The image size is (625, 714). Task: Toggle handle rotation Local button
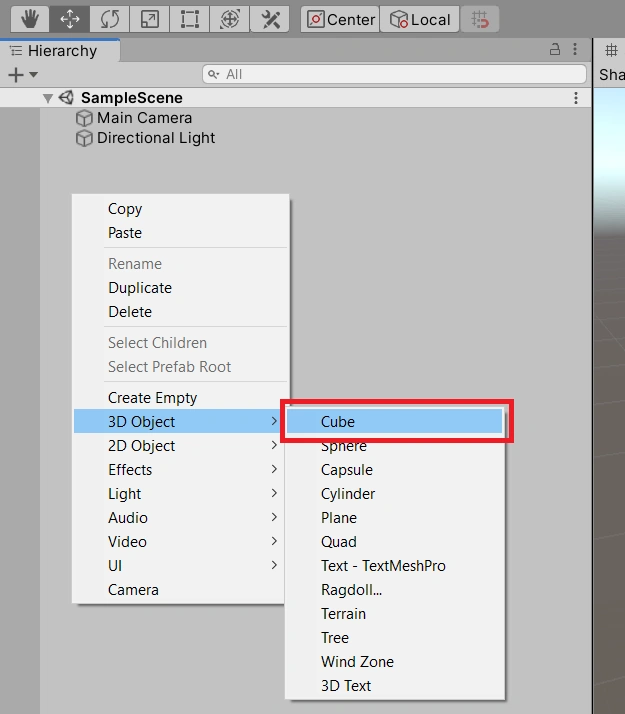[420, 19]
